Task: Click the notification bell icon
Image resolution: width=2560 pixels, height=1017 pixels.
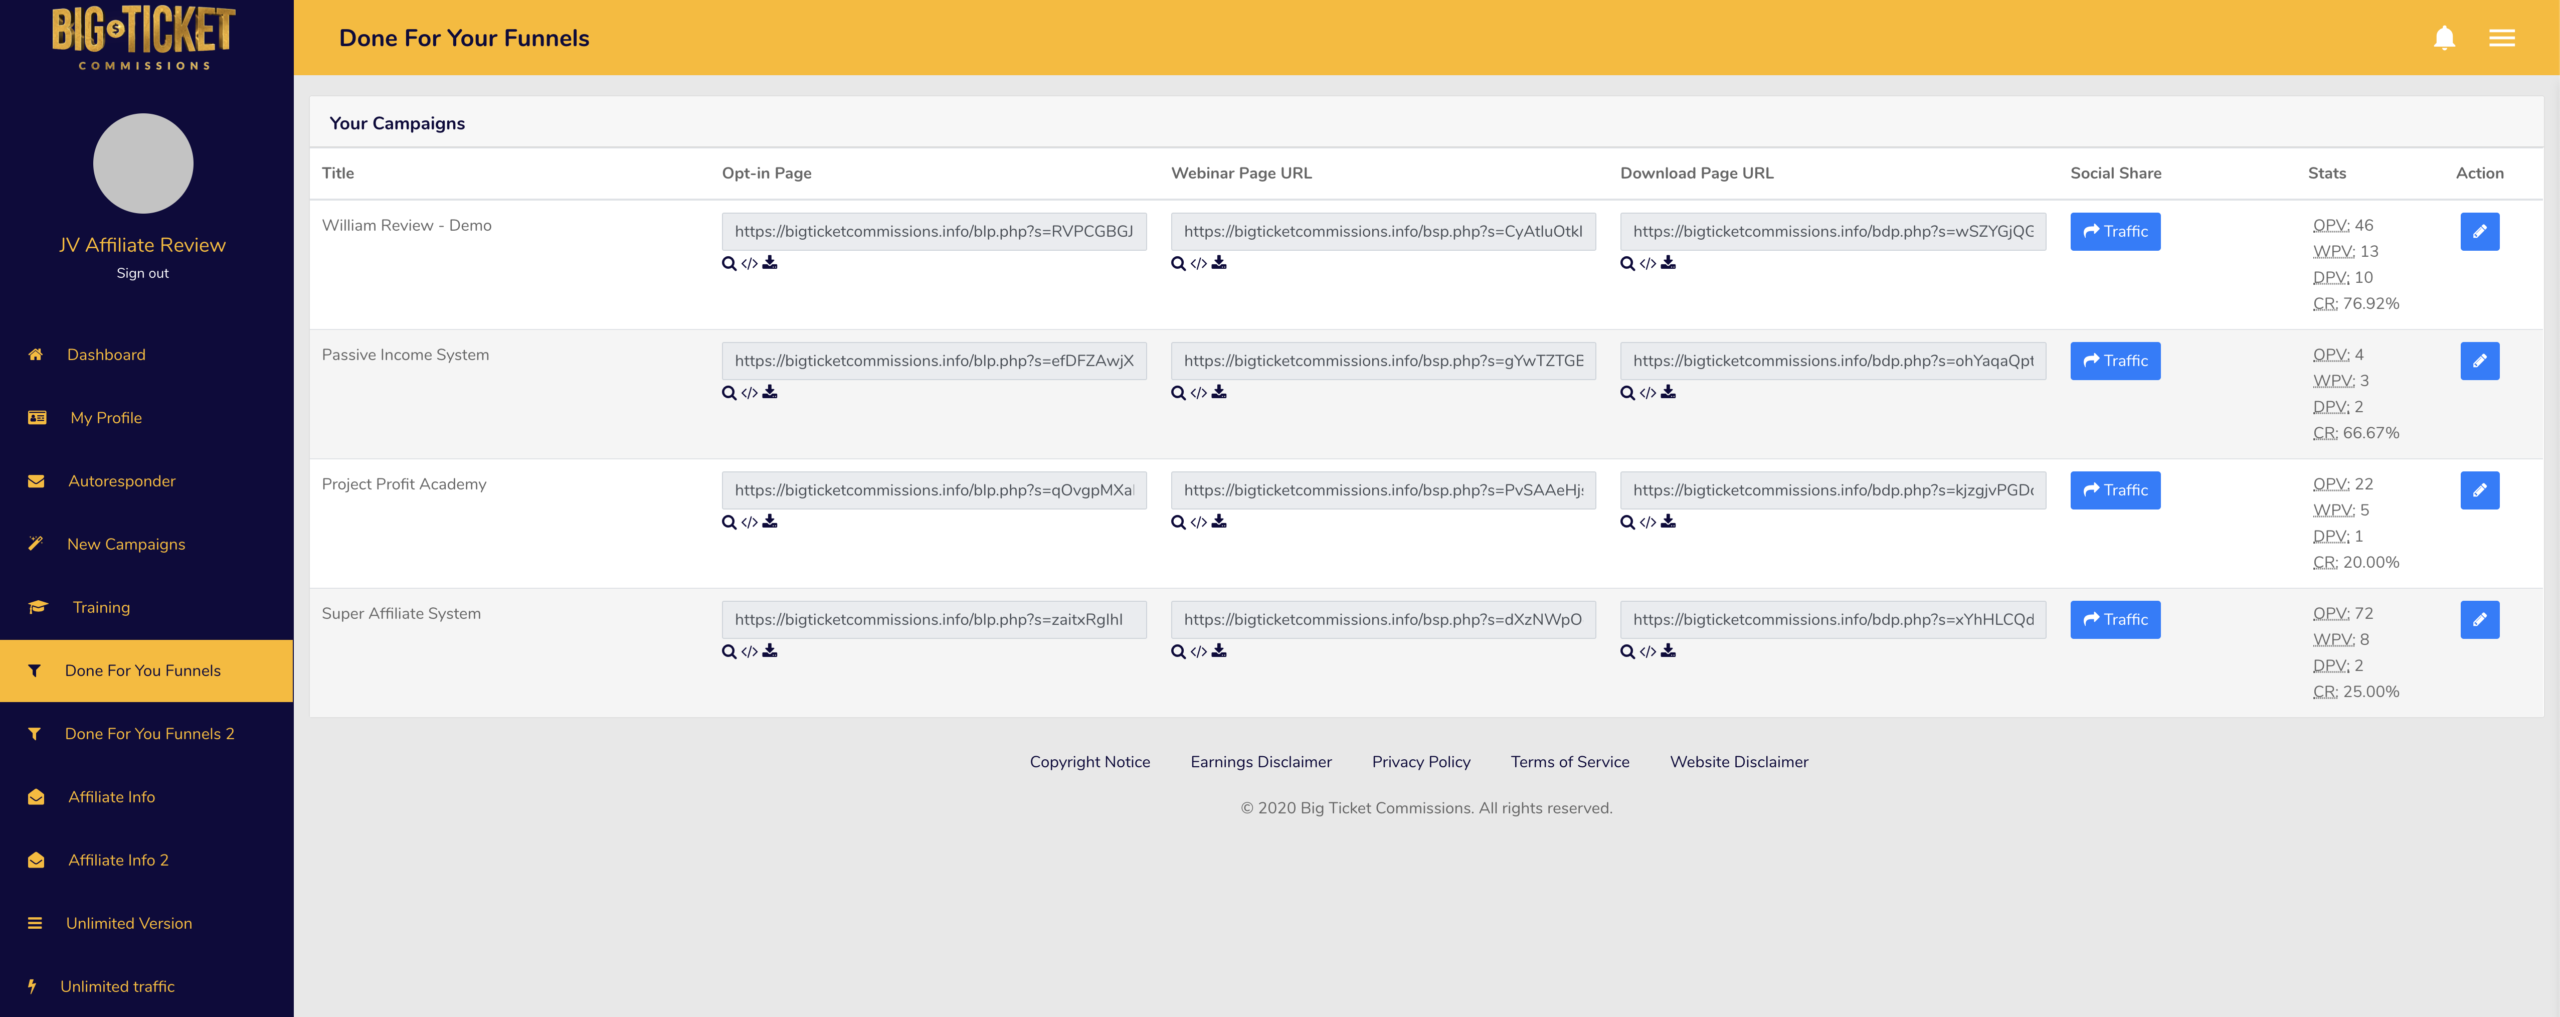Action: [2444, 38]
